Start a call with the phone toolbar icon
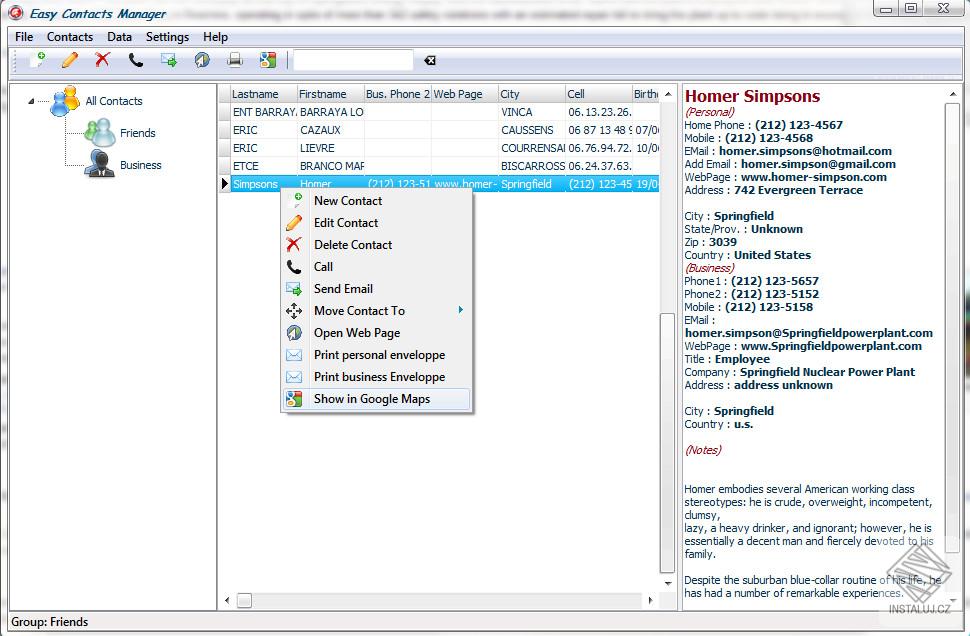 click(x=135, y=60)
